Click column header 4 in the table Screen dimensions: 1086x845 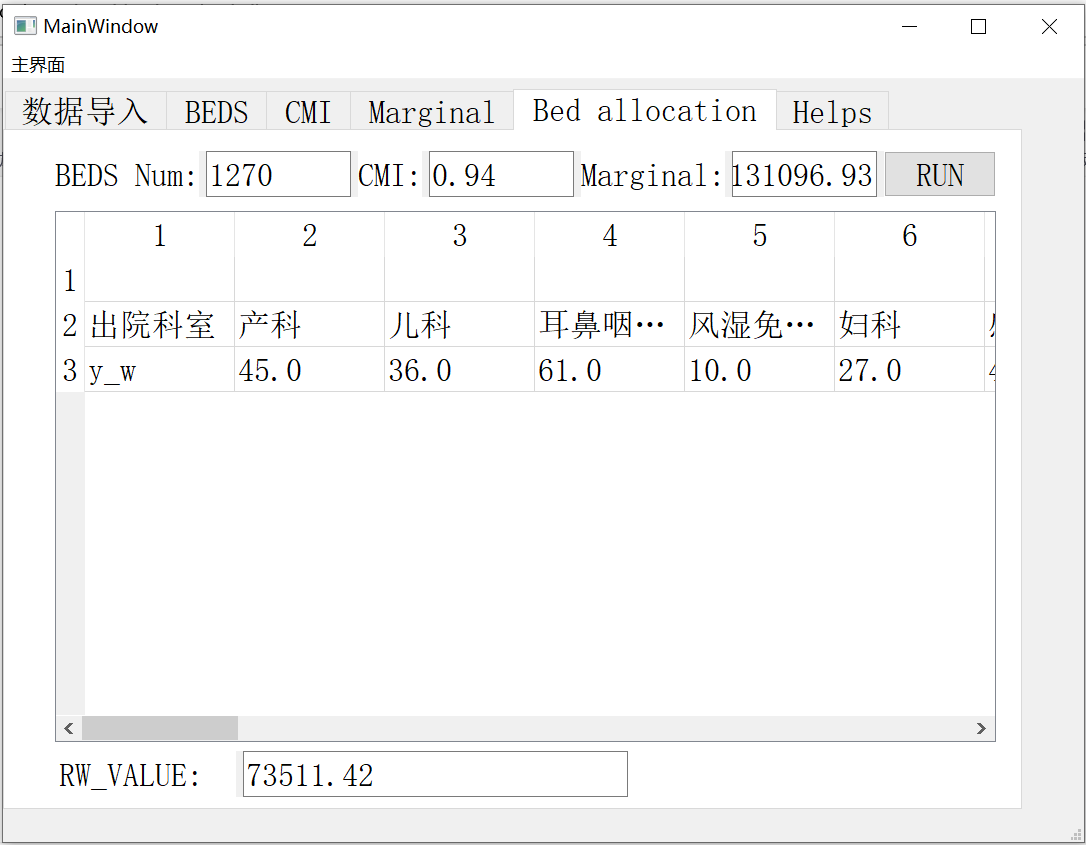[609, 235]
